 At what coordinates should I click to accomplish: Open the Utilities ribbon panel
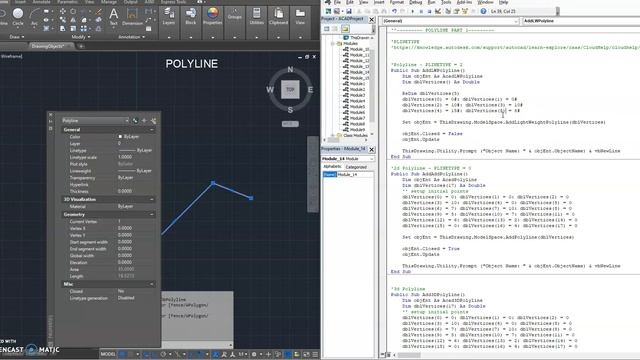point(256,16)
